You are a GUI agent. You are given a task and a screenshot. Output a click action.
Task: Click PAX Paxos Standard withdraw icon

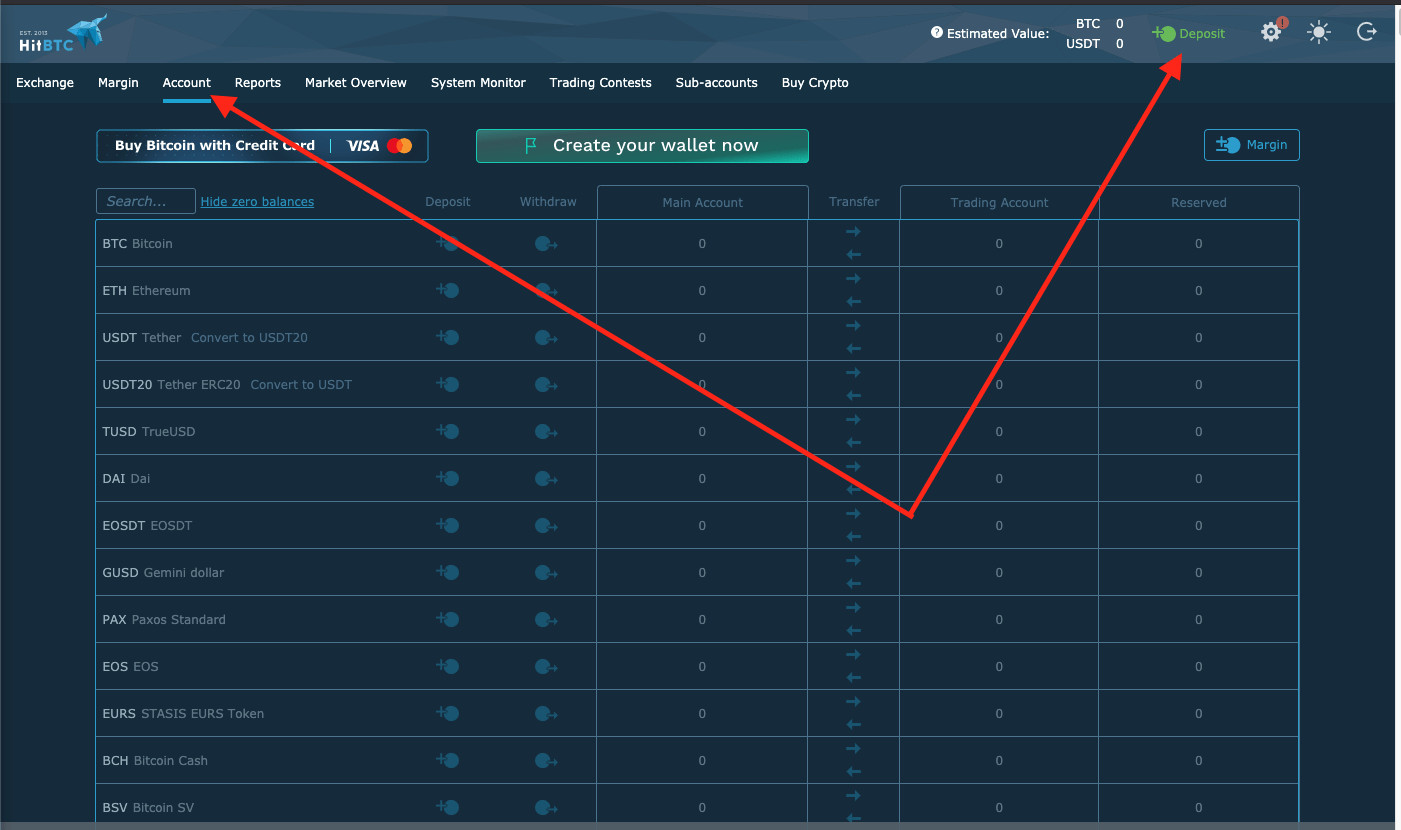pyautogui.click(x=546, y=619)
